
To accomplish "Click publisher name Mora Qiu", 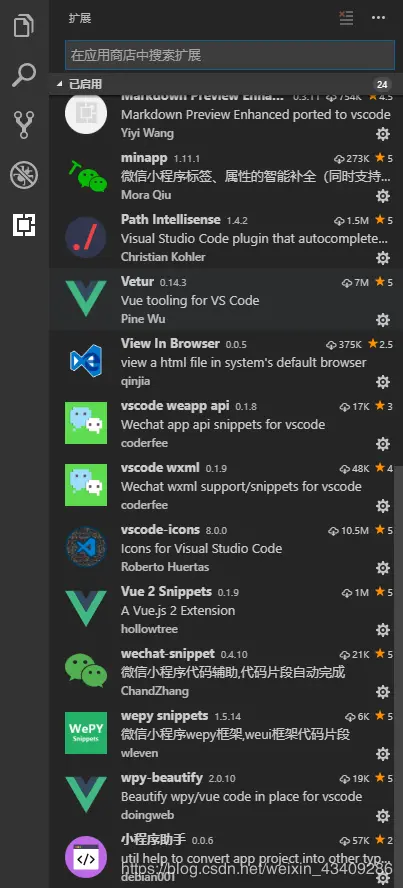I will click(x=145, y=195).
